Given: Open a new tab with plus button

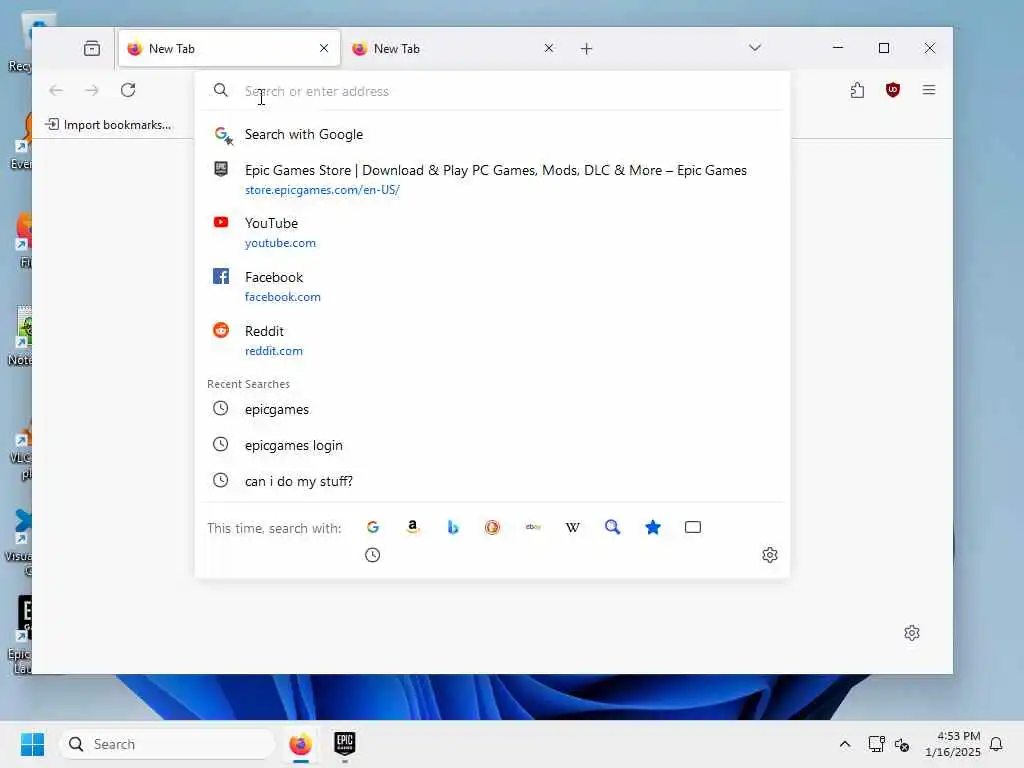Looking at the screenshot, I should pos(586,48).
